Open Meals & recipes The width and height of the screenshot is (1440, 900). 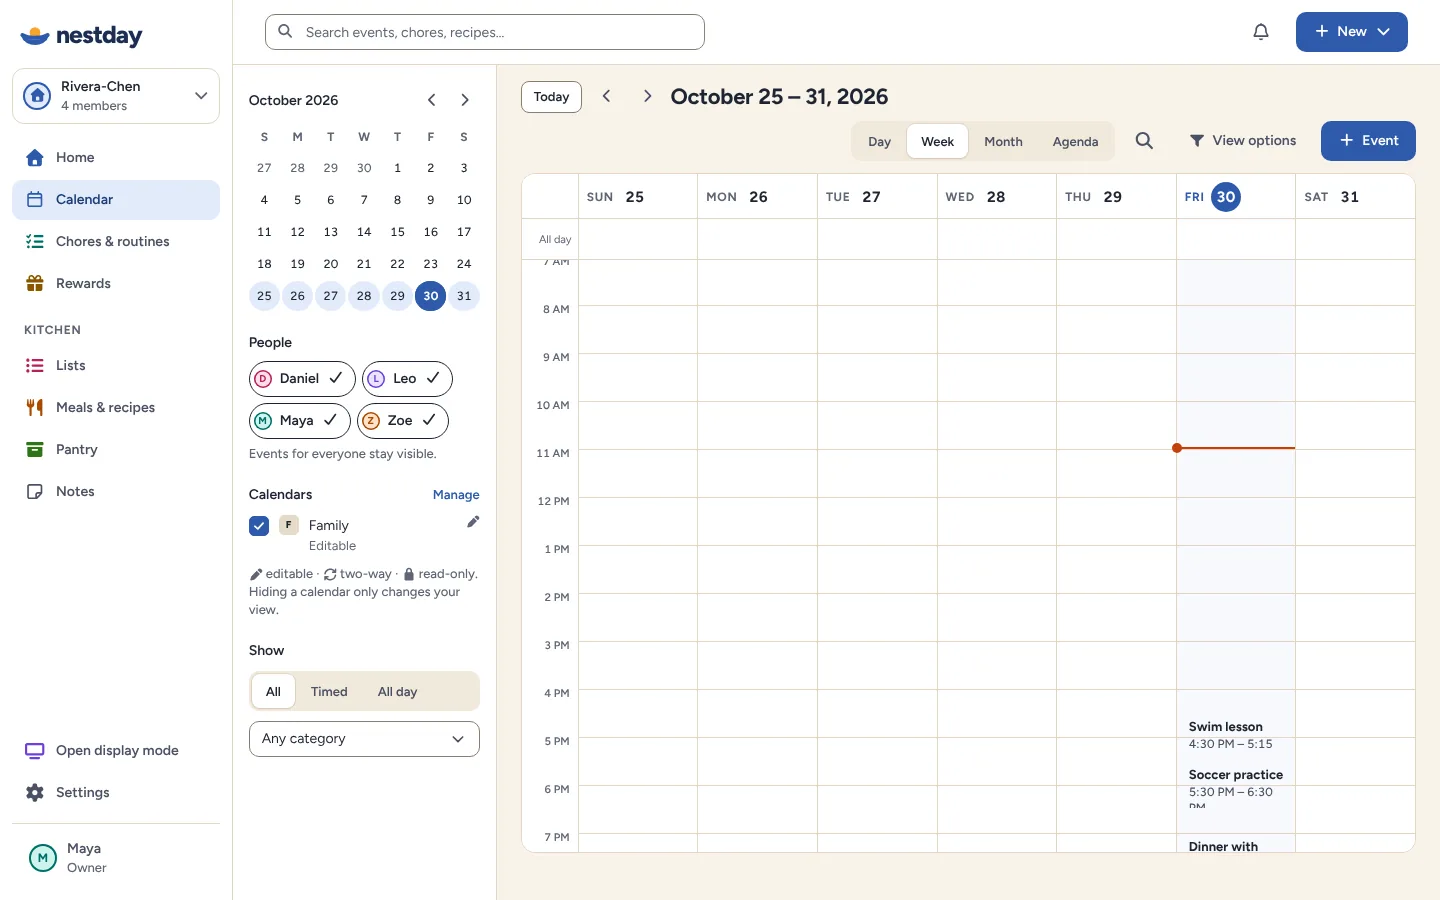[116, 408]
